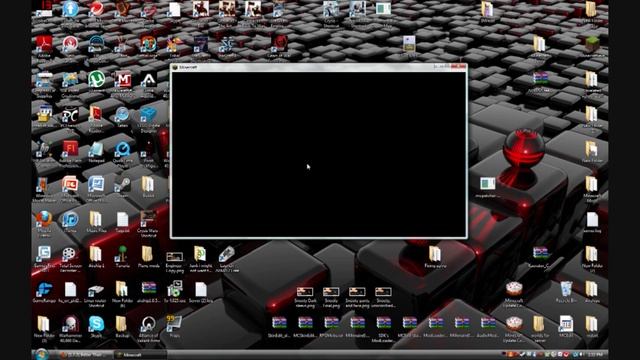
Task: Open Total Screen Recorder film-reel icon
Action: pyautogui.click(x=70, y=254)
